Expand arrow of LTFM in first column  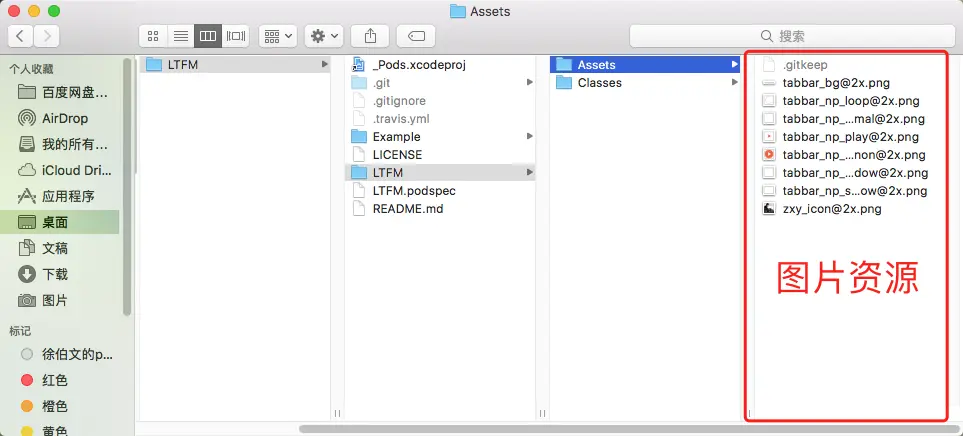pos(324,64)
